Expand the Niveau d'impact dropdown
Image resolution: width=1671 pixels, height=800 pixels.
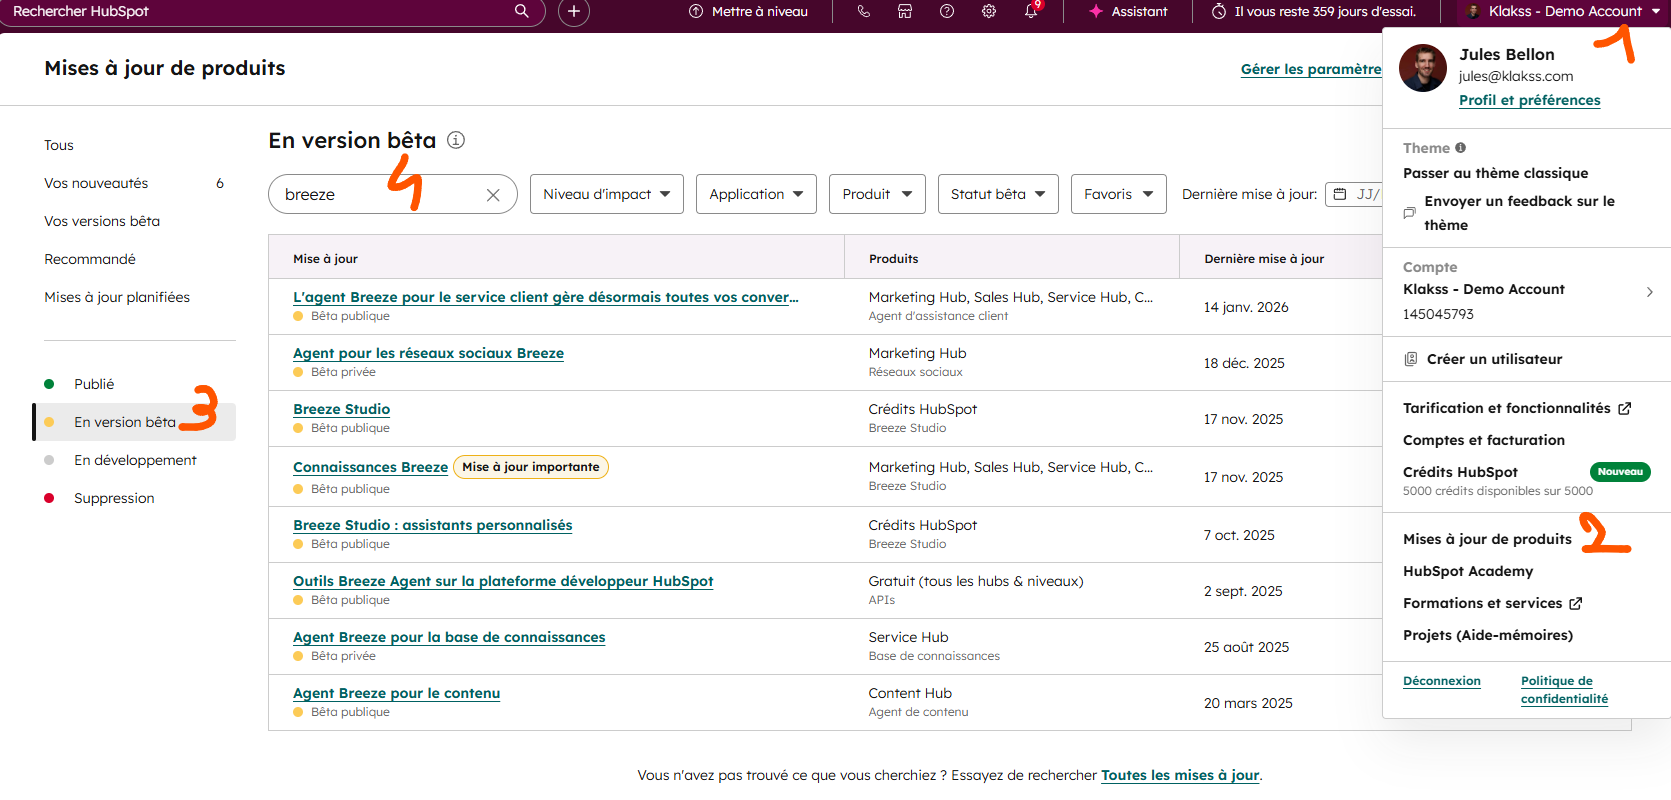click(607, 194)
